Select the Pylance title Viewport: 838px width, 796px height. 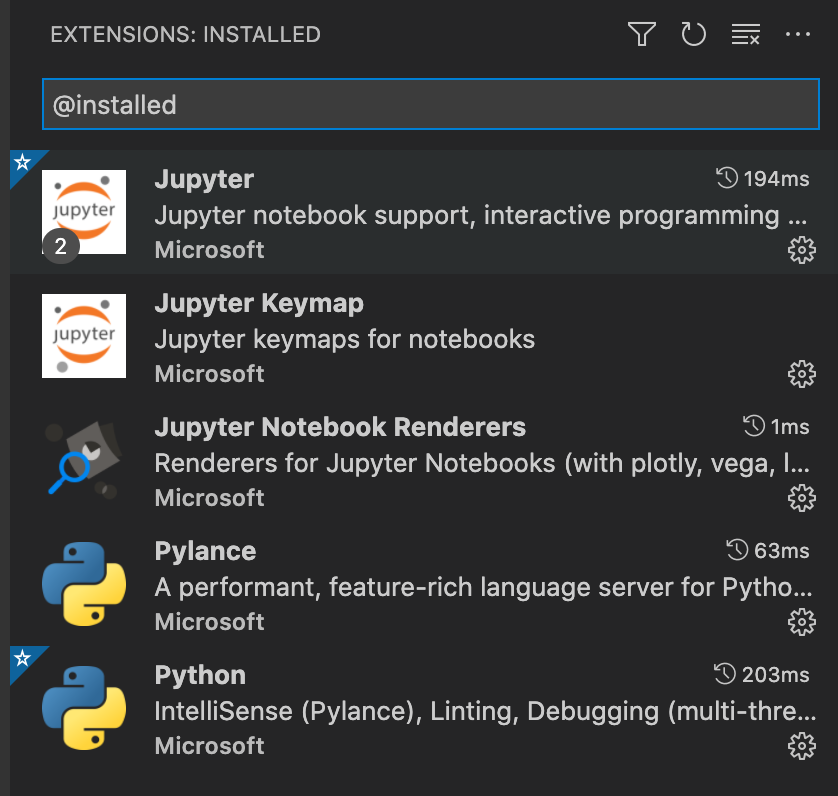point(205,552)
